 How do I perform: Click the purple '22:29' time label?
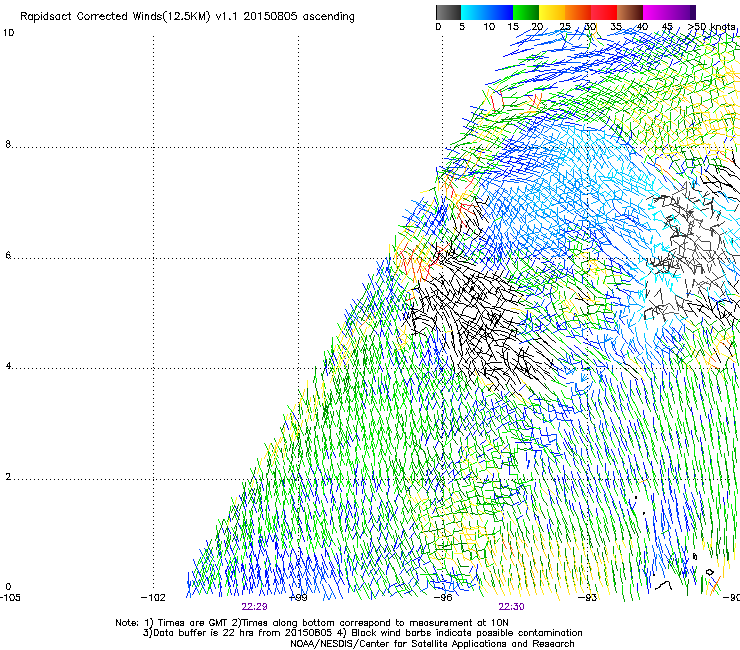pos(254,607)
